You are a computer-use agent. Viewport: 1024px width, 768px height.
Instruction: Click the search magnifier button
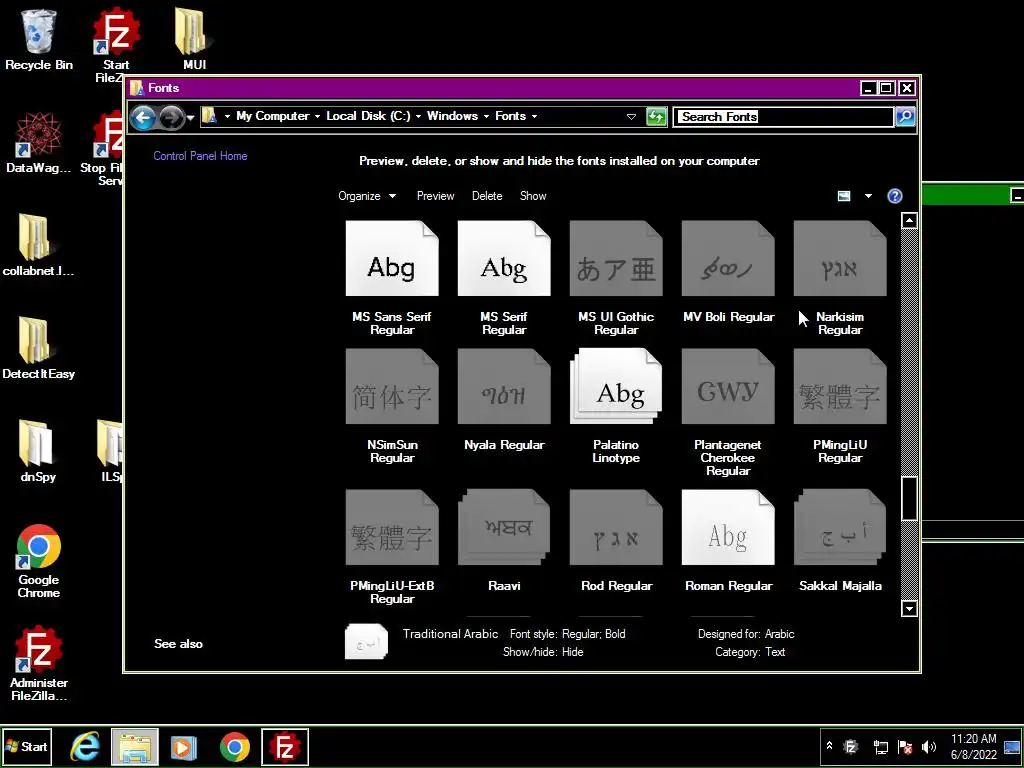(x=905, y=117)
